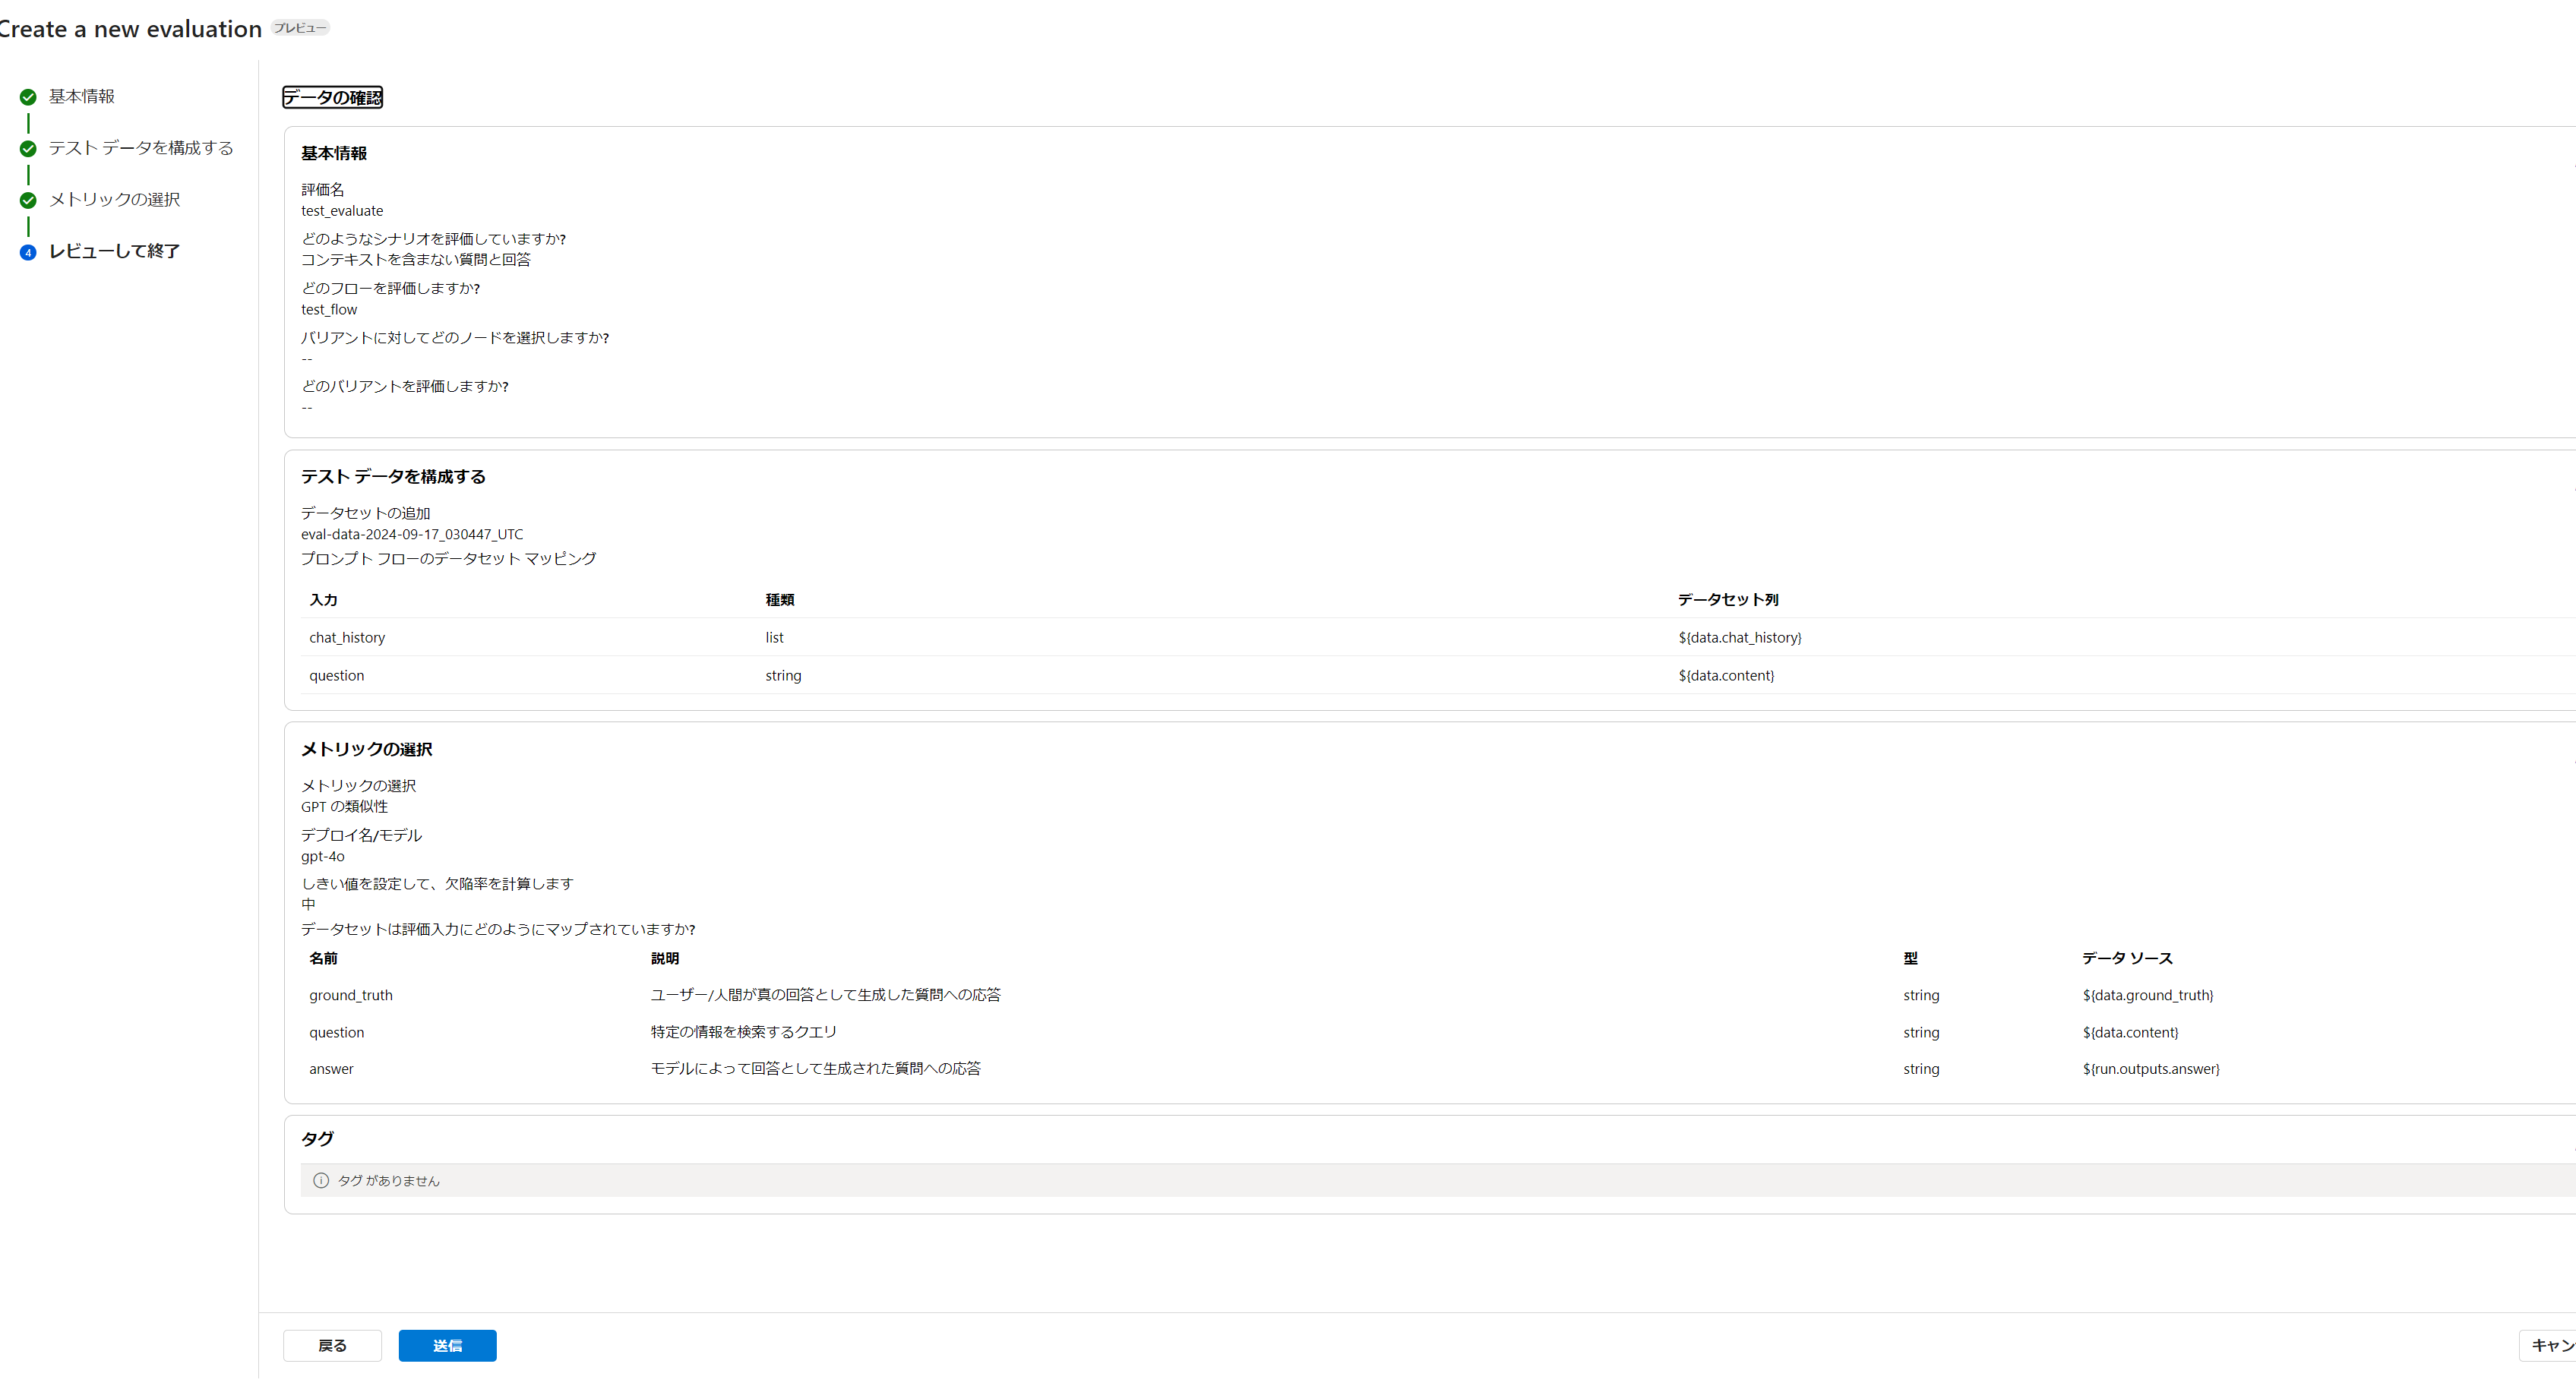The image size is (2576, 1386).
Task: Click the データの確認 heading
Action: [333, 97]
